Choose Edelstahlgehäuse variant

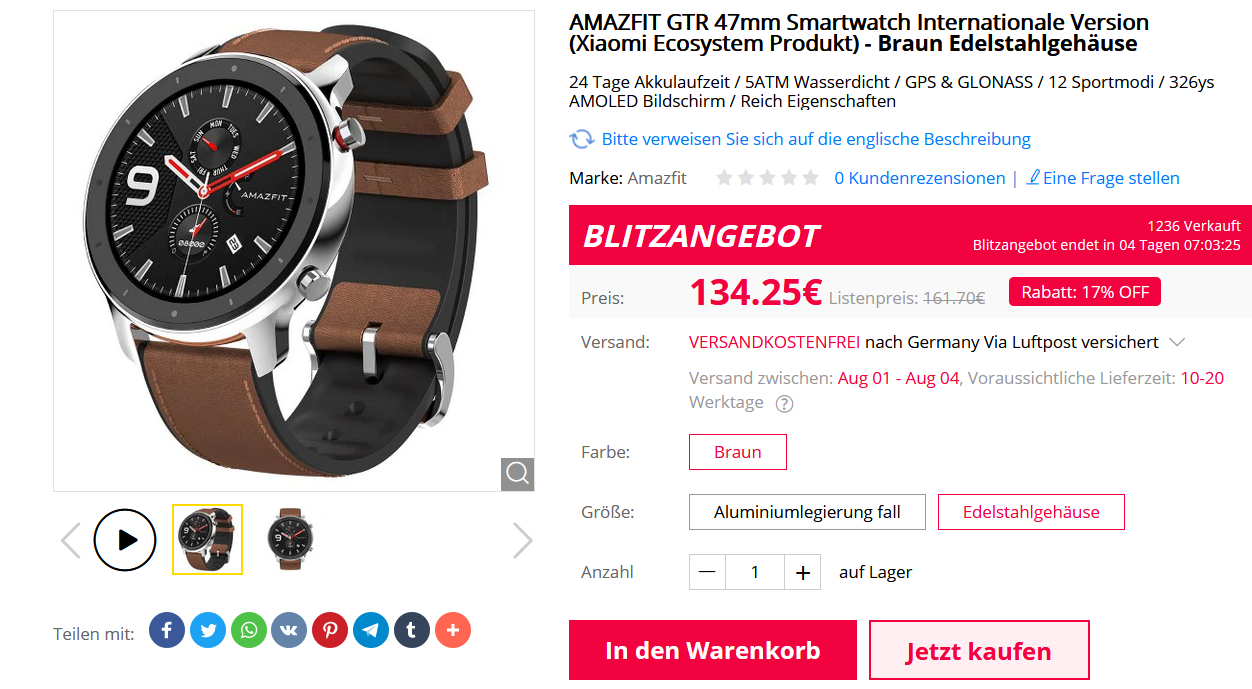1031,512
